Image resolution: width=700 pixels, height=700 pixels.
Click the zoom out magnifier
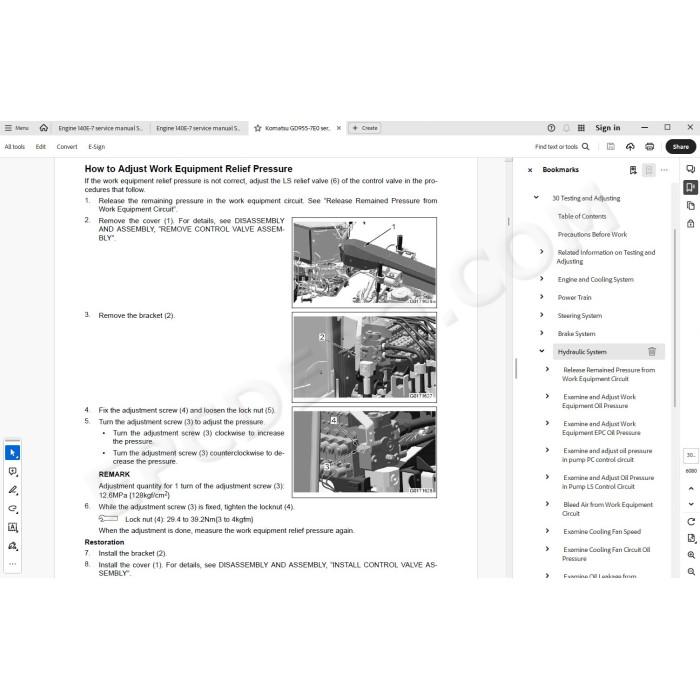point(691,571)
